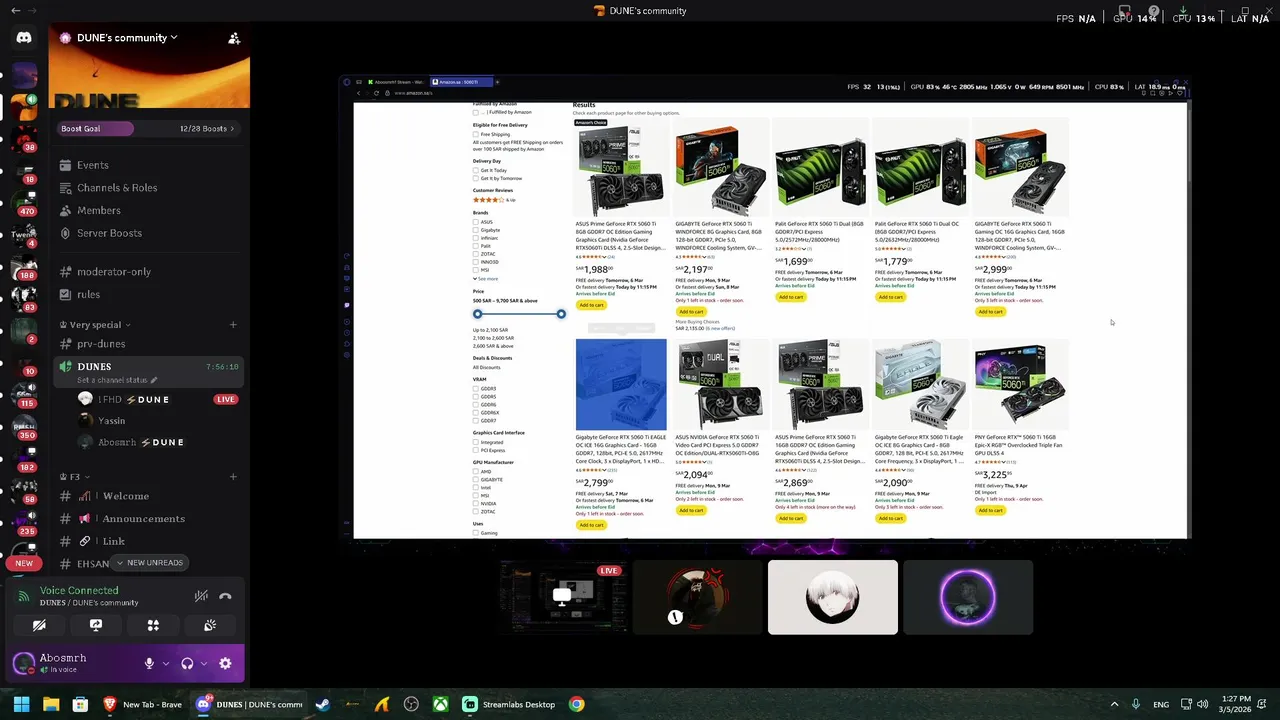The height and width of the screenshot is (720, 1280).
Task: Open Discord direct messages home icon
Action: (x=24, y=38)
